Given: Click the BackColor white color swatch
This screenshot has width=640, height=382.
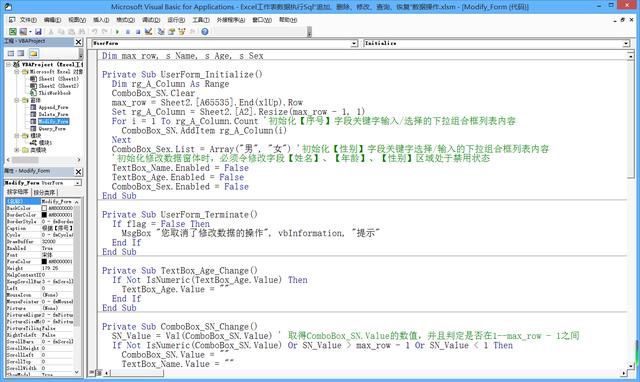Looking at the screenshot, I should [x=44, y=208].
